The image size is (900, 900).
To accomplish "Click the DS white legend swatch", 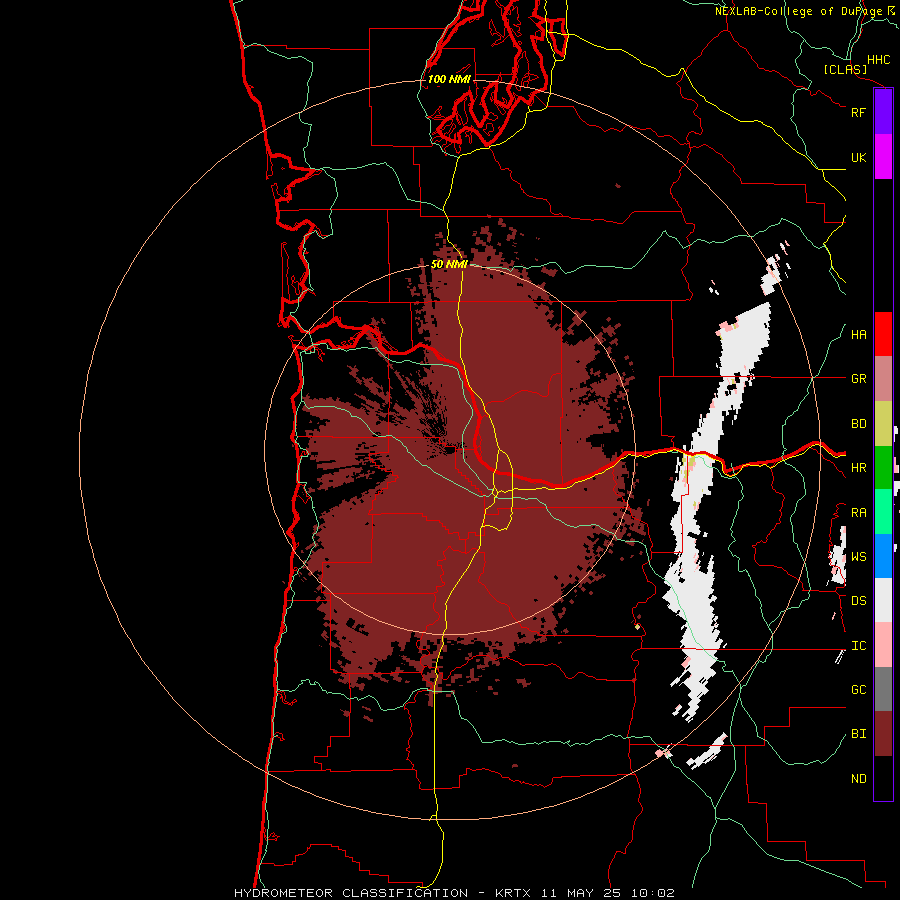I will pyautogui.click(x=883, y=600).
